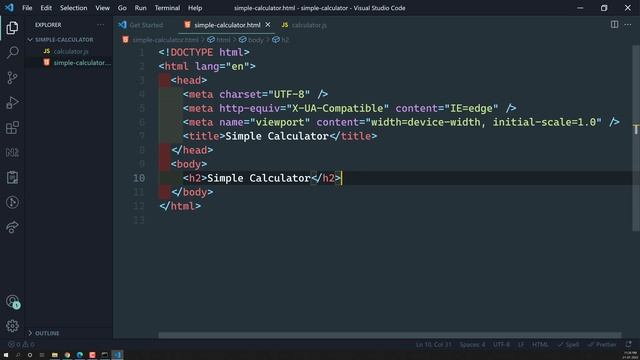Open Microsoft Edge from taskbar
This screenshot has width=640, height=360.
(80, 355)
